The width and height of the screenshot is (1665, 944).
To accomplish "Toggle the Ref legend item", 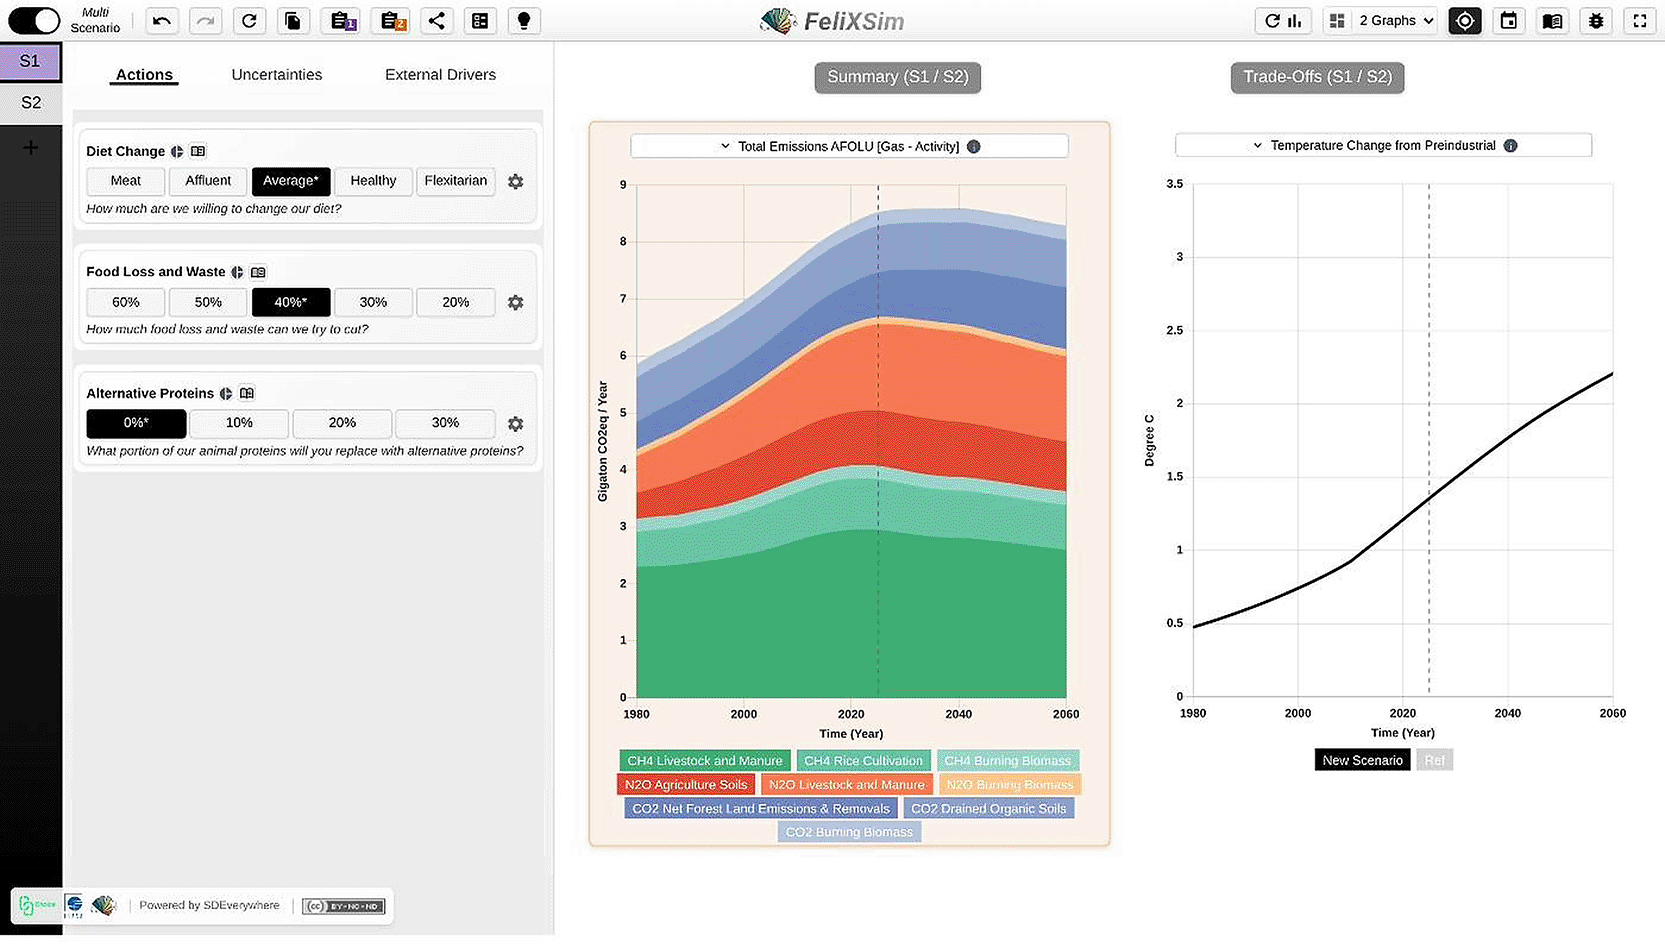I will coord(1435,761).
